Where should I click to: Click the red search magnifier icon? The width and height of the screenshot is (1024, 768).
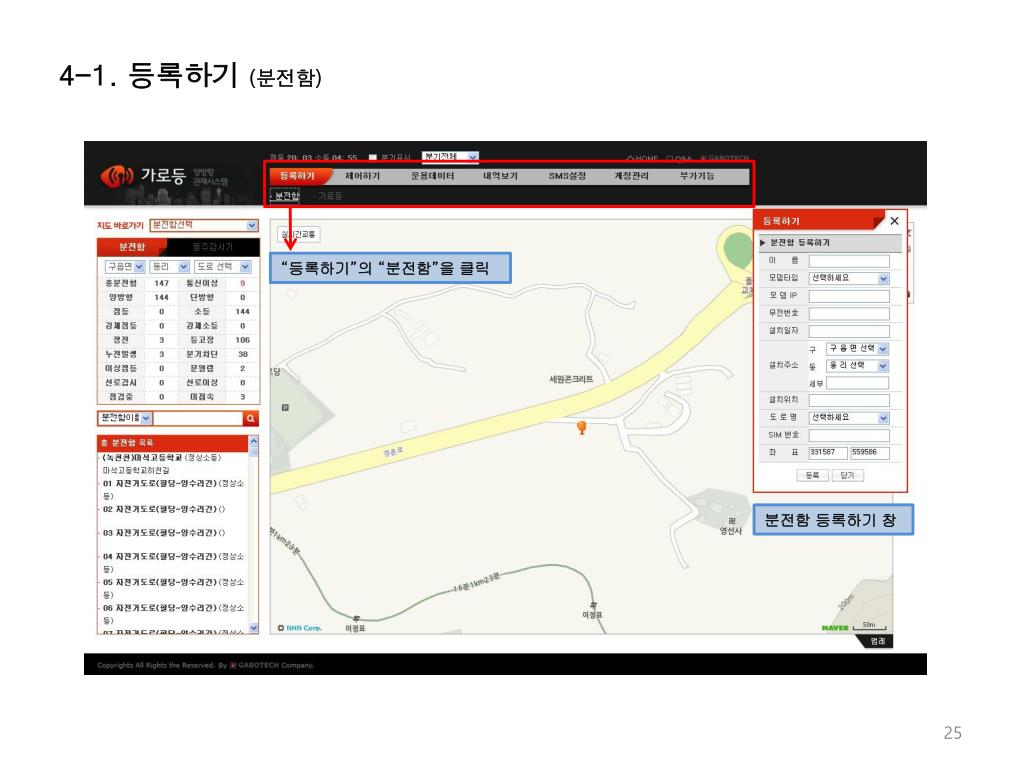point(250,419)
